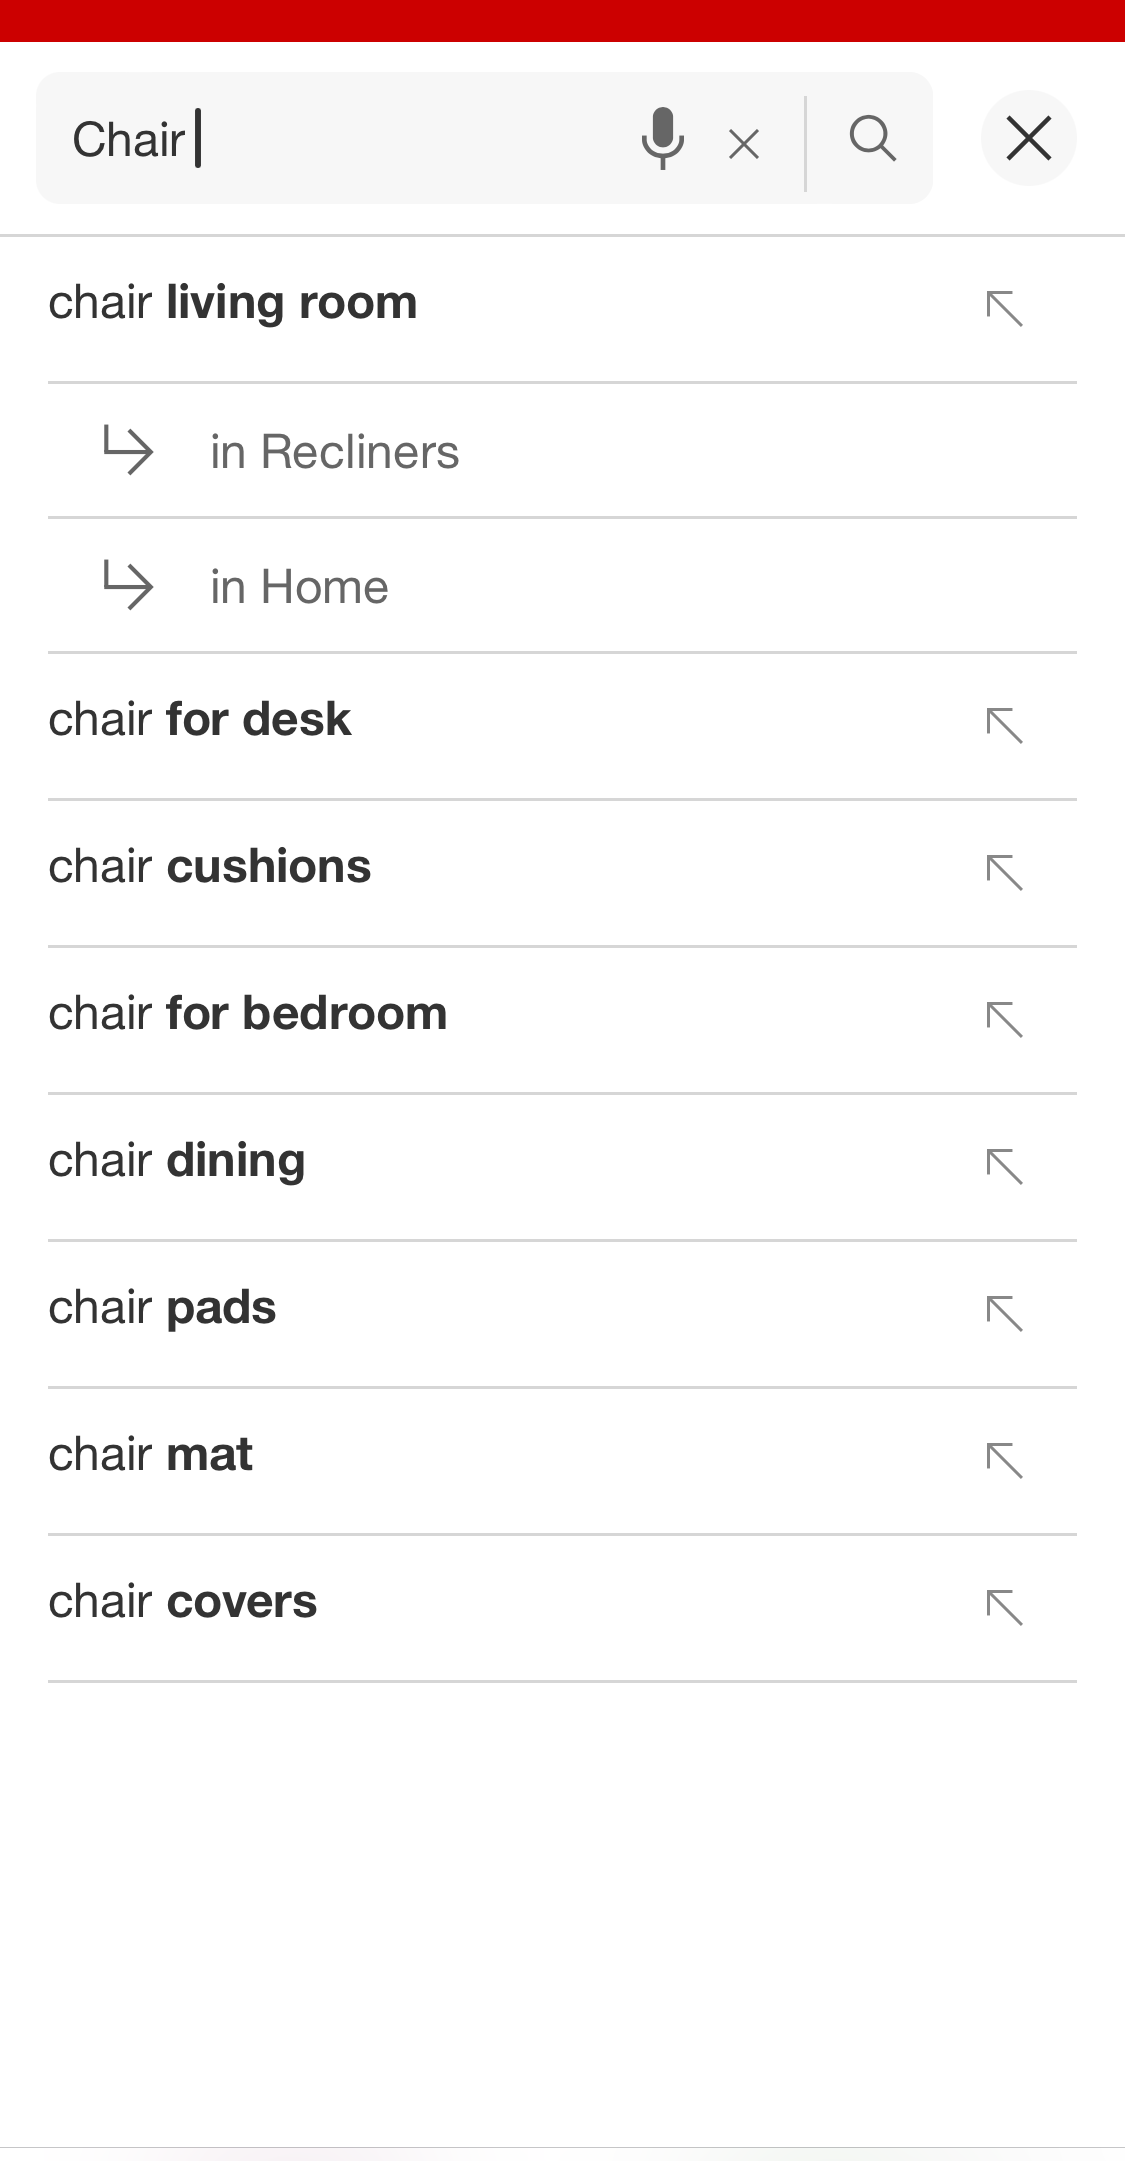
Task: Choose the 'chair for desk' suggestion
Action: 200,720
